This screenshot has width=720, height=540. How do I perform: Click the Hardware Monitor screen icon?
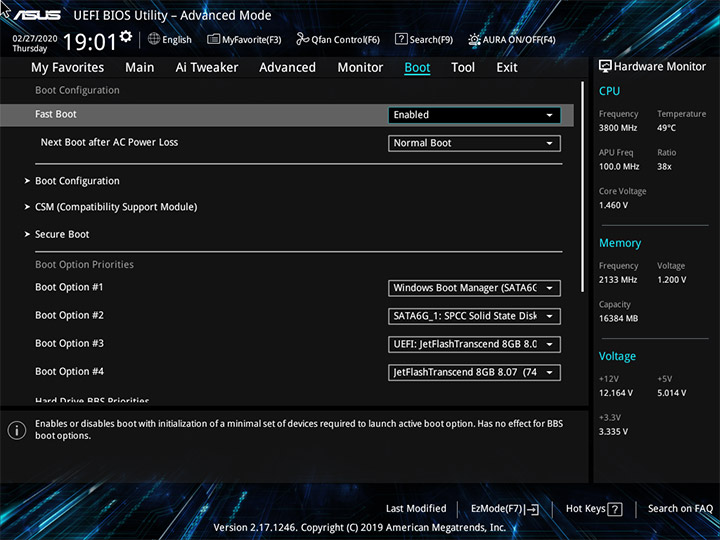(605, 66)
